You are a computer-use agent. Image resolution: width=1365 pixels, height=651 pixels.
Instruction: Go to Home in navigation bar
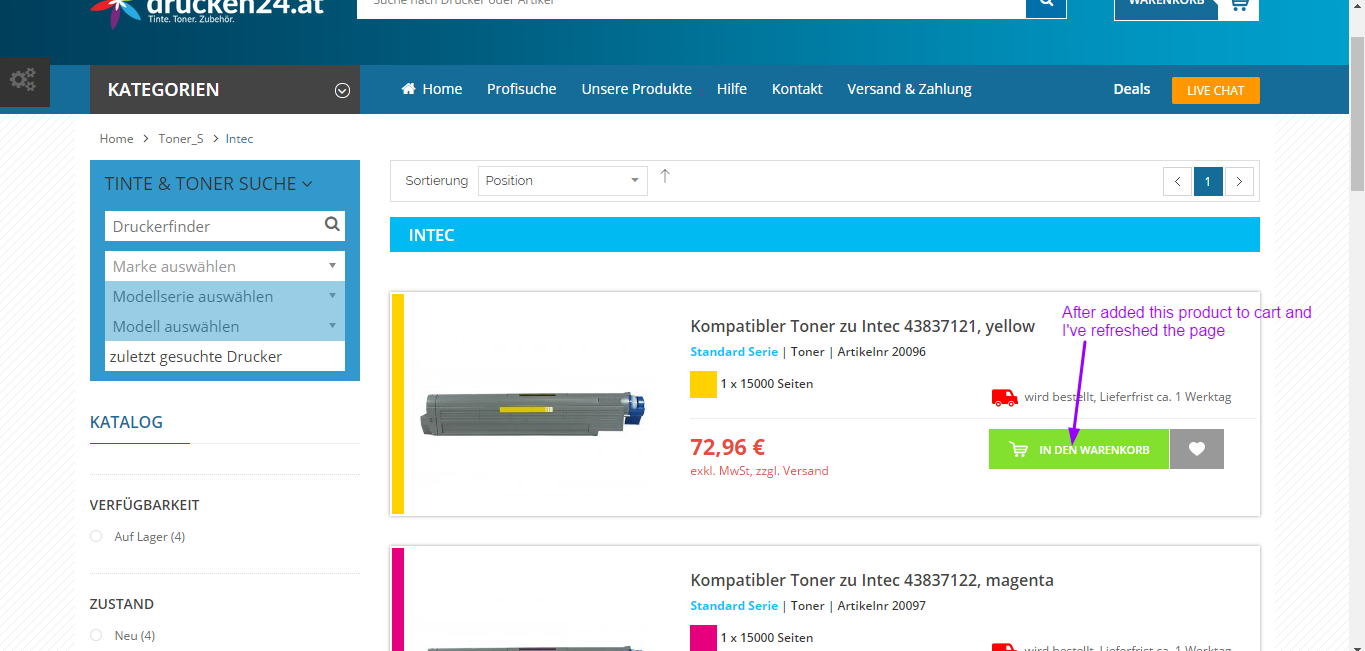[x=432, y=89]
